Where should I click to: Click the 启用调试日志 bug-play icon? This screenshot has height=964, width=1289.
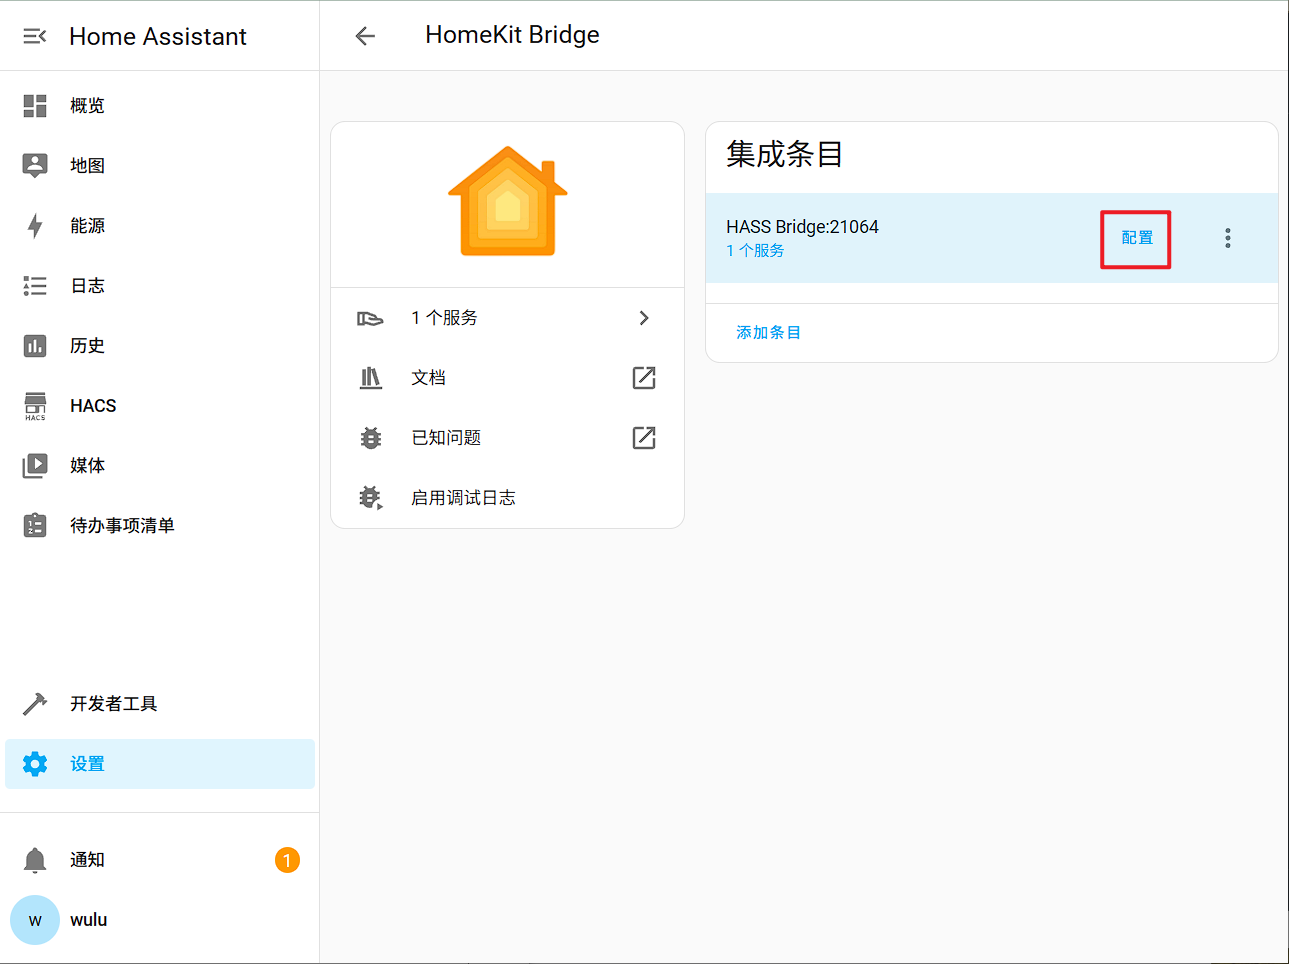pyautogui.click(x=371, y=498)
